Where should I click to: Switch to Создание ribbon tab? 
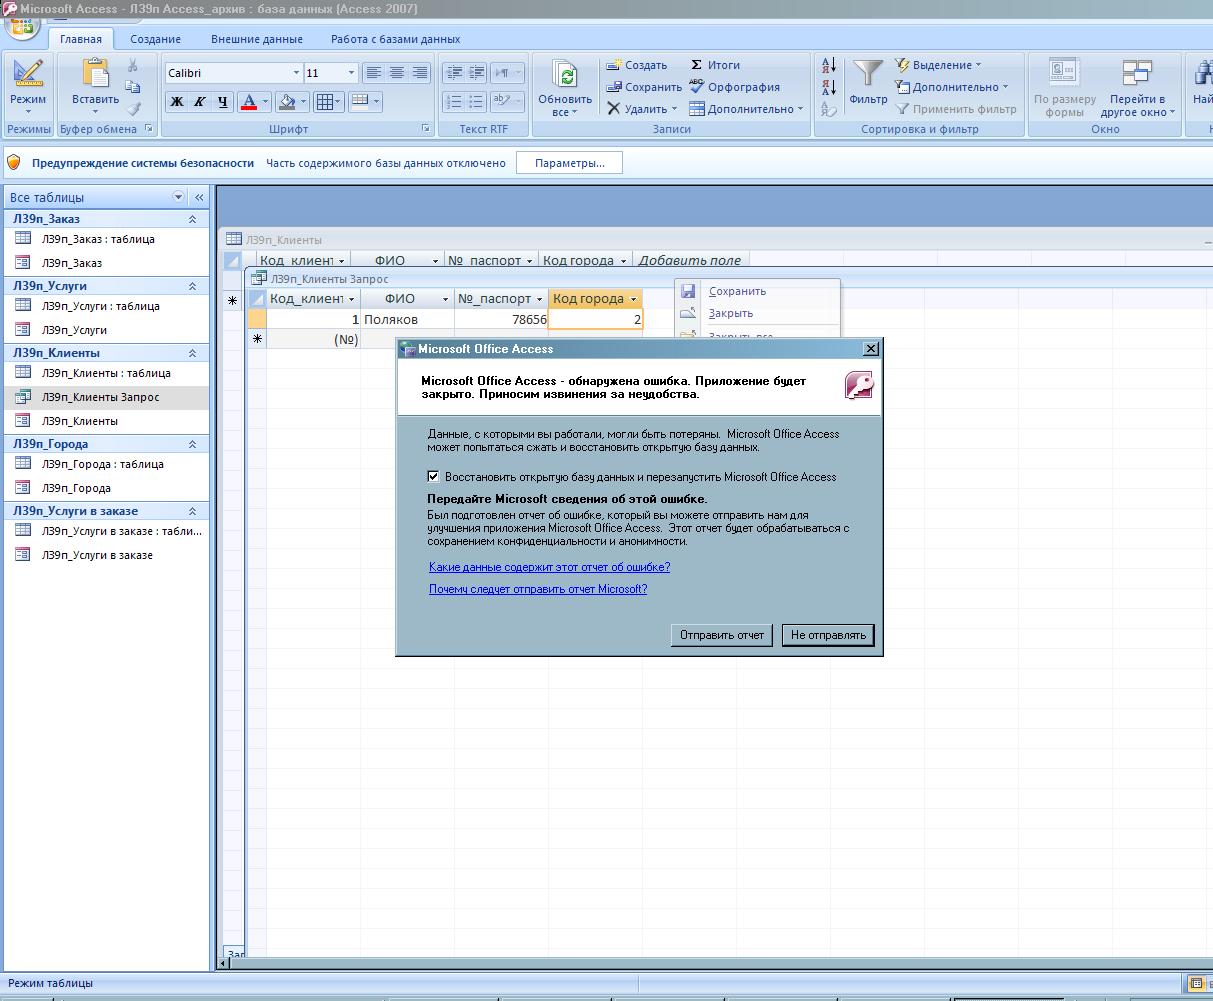click(x=155, y=39)
